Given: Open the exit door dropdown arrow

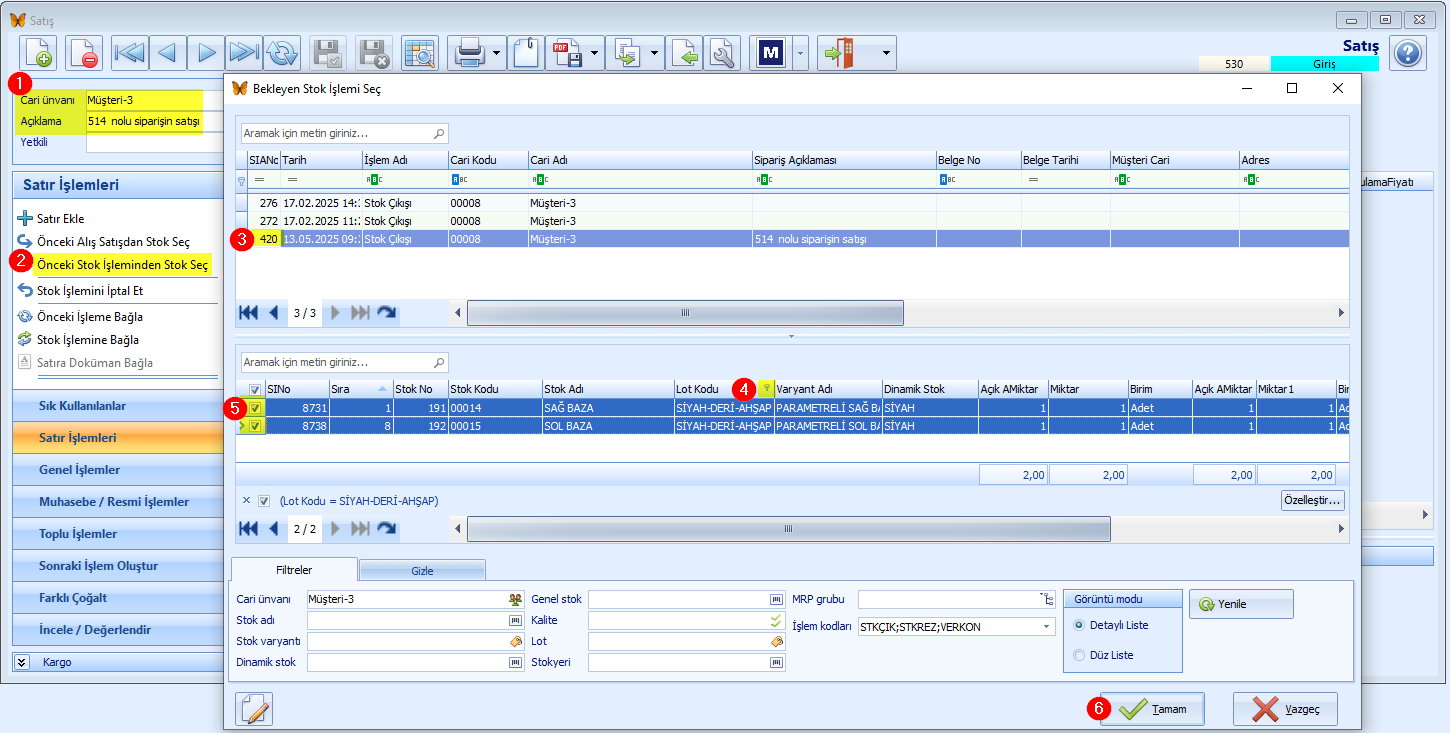Looking at the screenshot, I should [x=886, y=52].
